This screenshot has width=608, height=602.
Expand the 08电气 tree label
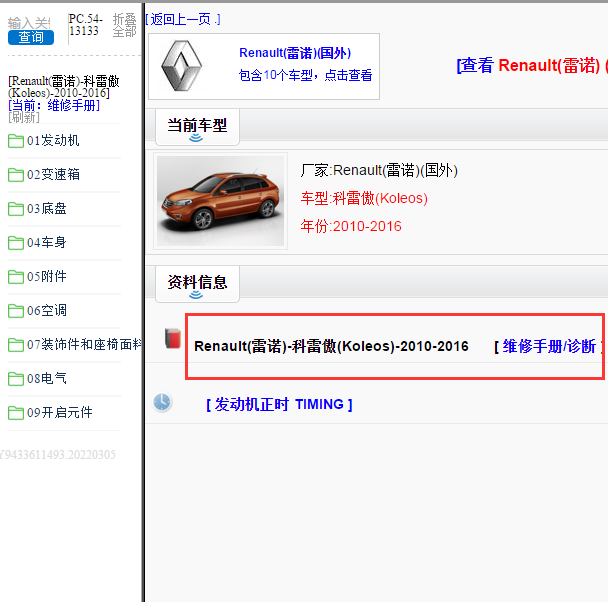point(47,378)
